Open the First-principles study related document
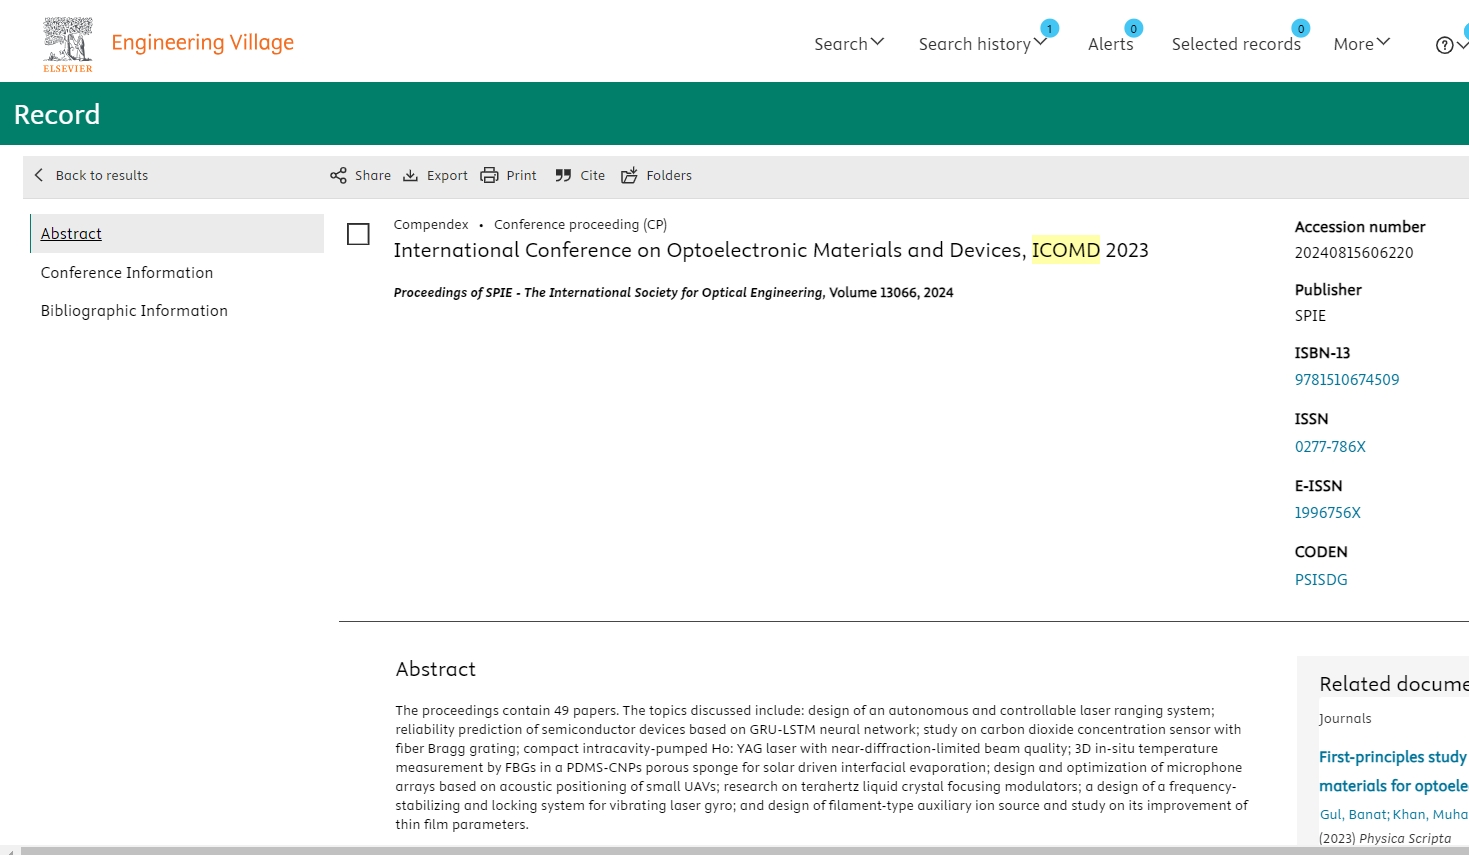This screenshot has height=855, width=1469. [x=1393, y=771]
